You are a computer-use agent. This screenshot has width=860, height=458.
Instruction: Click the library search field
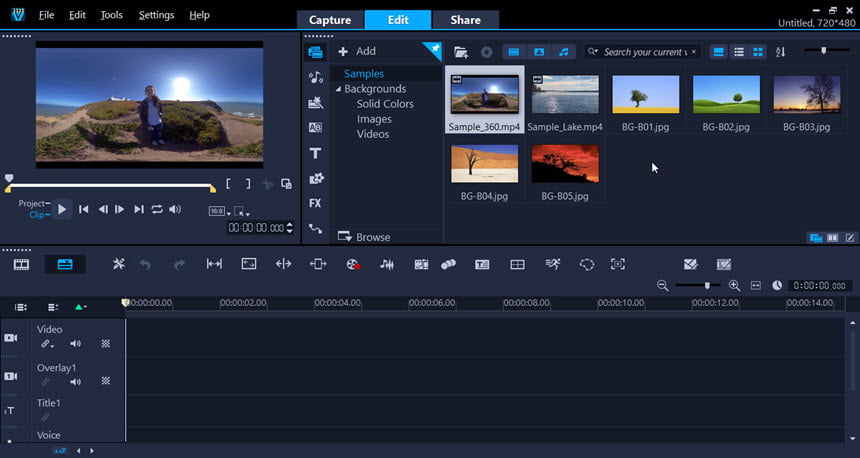643,52
